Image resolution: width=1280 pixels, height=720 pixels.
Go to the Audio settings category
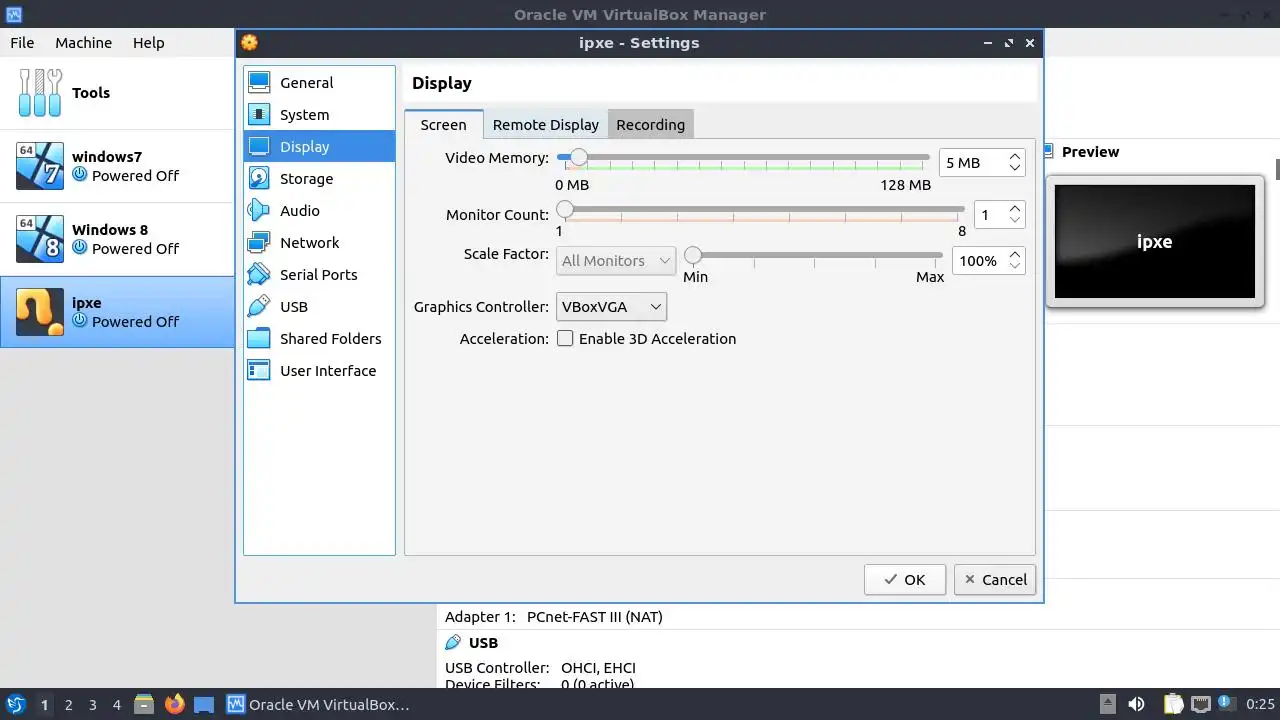(x=319, y=211)
